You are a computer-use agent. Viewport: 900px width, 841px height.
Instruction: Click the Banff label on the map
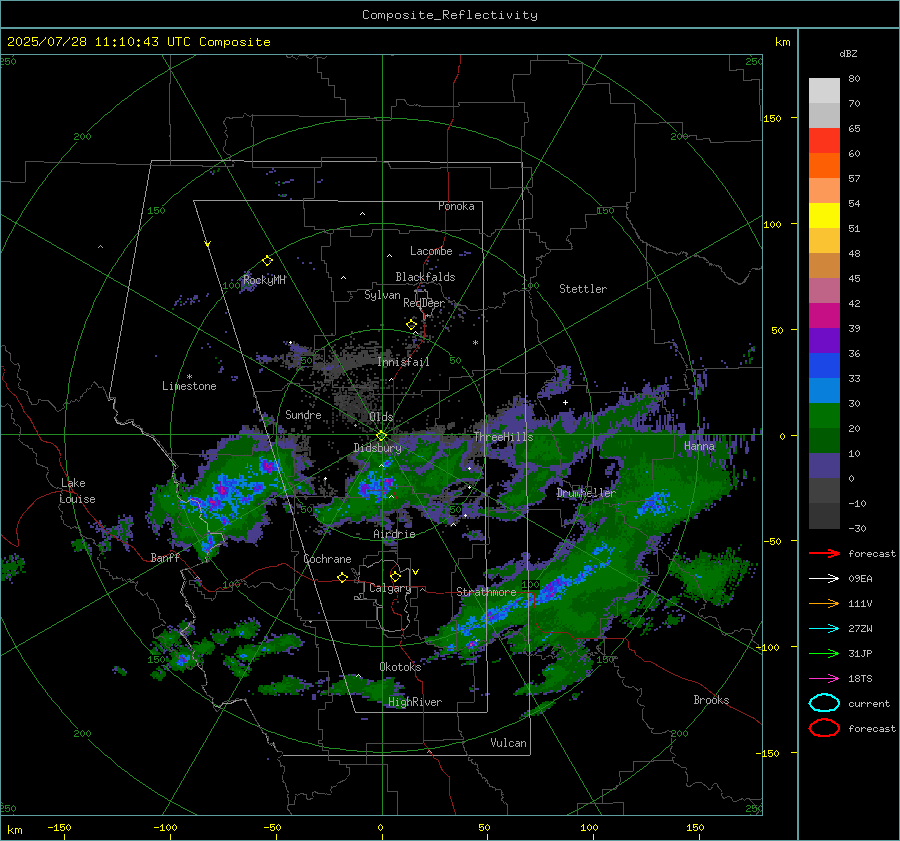click(x=165, y=558)
